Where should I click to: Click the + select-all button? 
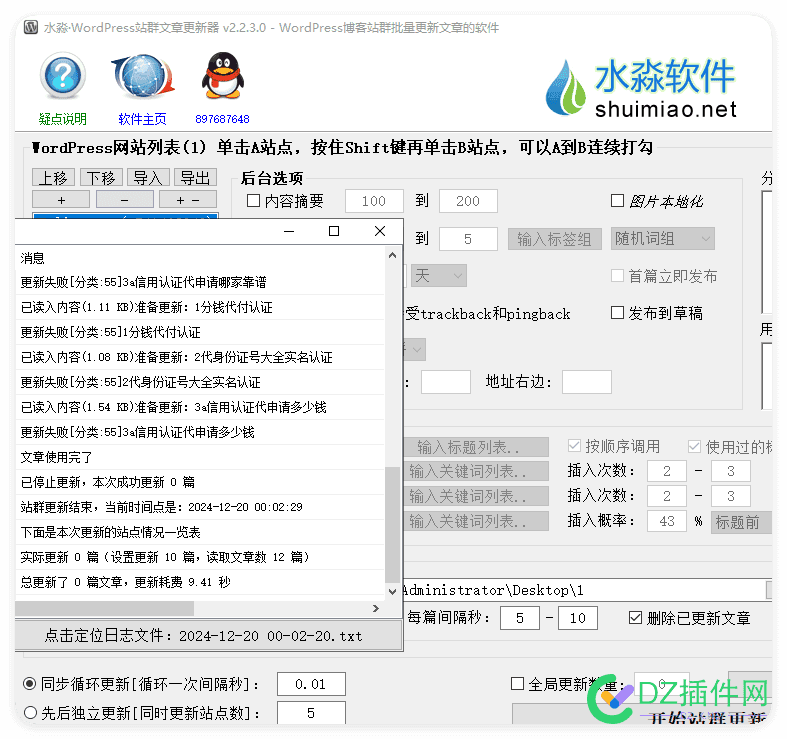(61, 199)
